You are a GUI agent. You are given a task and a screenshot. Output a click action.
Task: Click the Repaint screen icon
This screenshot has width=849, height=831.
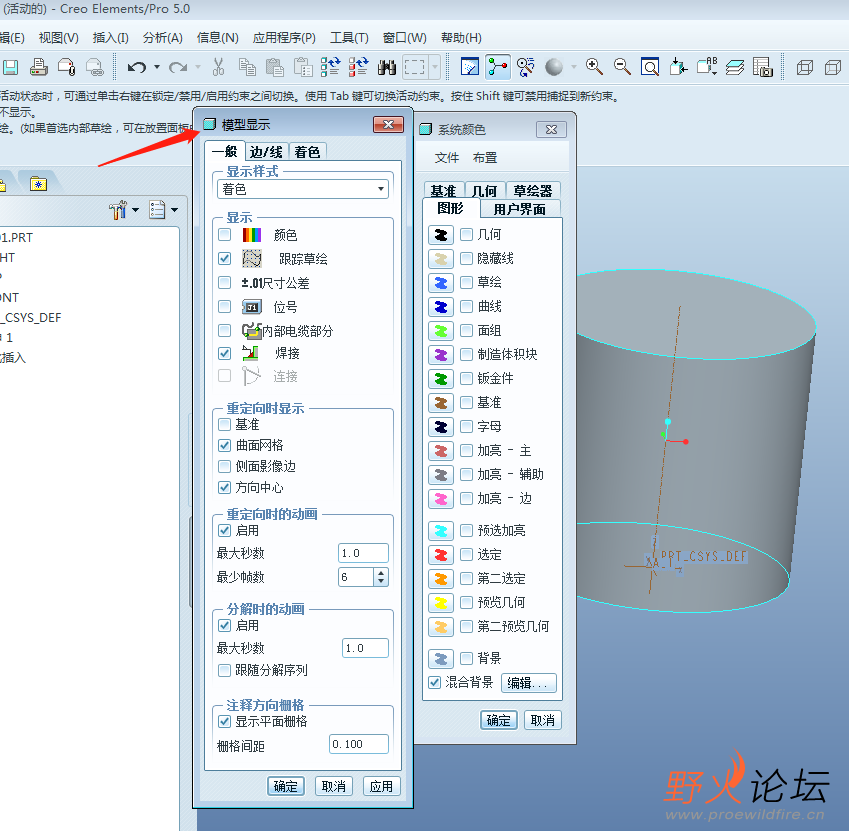click(x=470, y=67)
